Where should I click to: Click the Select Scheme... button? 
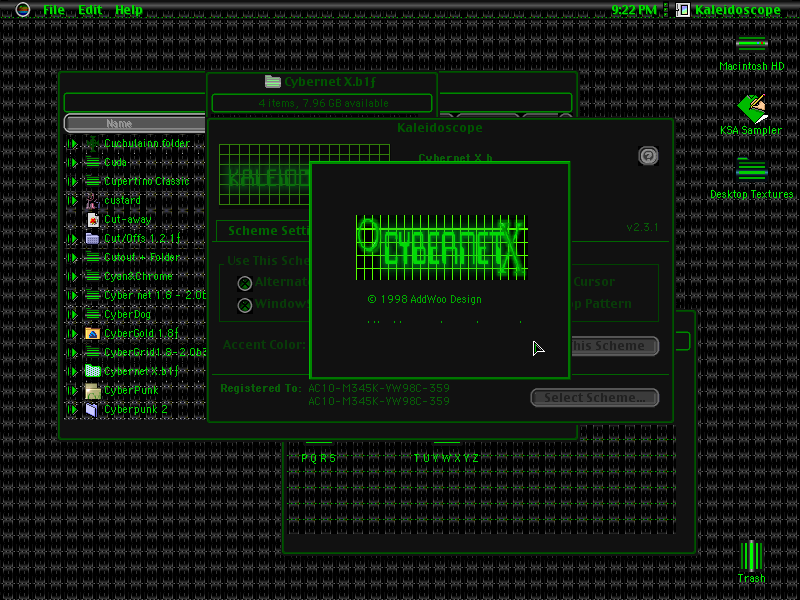click(x=595, y=398)
